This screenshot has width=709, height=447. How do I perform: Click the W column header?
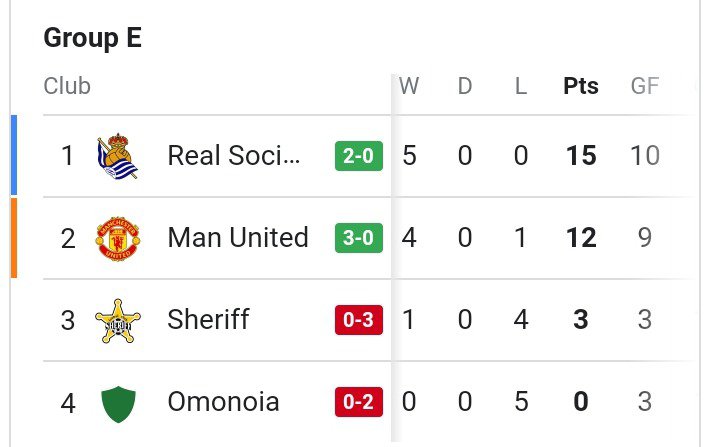coord(409,85)
